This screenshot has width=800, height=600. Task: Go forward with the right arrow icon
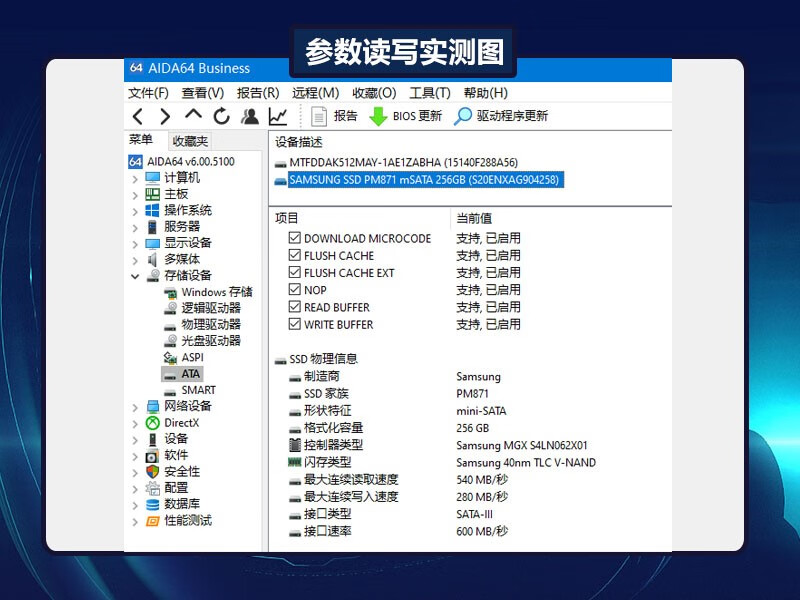(164, 116)
